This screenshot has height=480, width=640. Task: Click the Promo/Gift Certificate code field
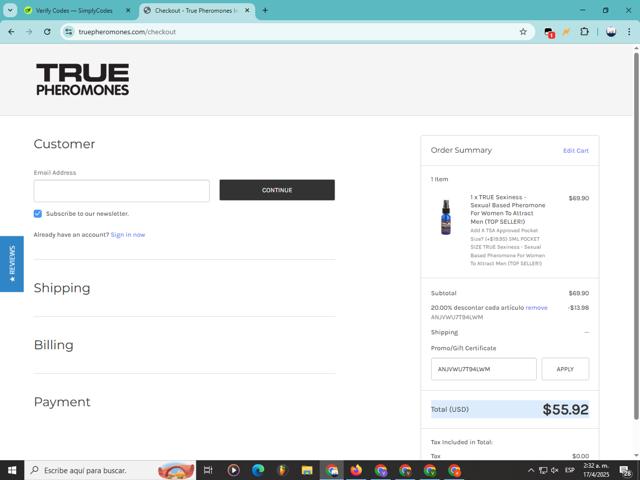484,369
